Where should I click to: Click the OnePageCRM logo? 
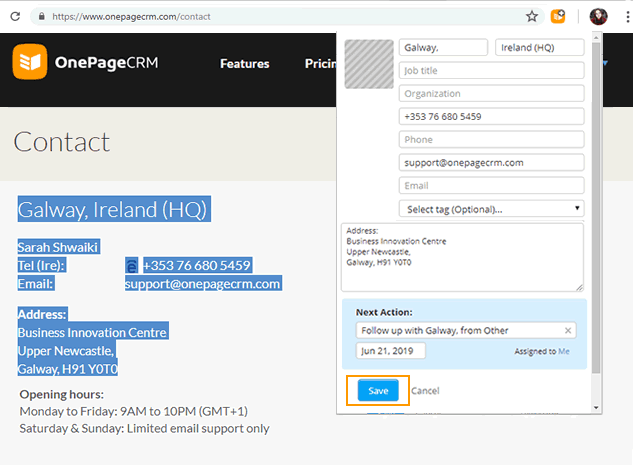click(x=86, y=62)
